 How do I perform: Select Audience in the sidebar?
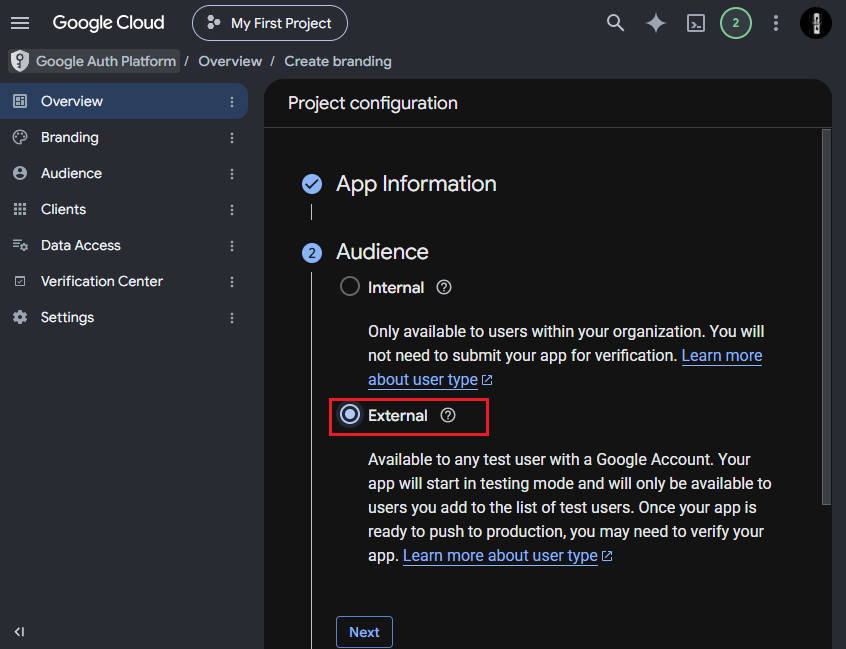click(124, 173)
